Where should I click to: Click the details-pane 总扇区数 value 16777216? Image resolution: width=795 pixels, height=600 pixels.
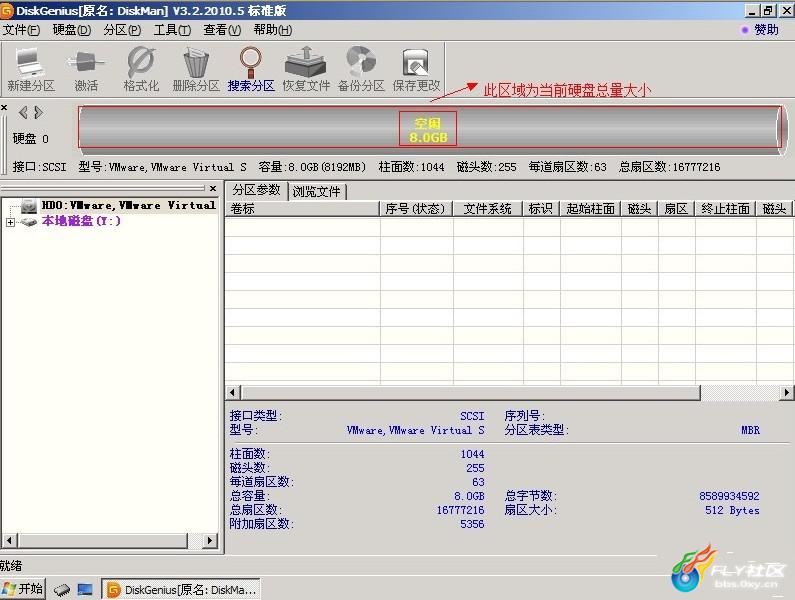460,510
